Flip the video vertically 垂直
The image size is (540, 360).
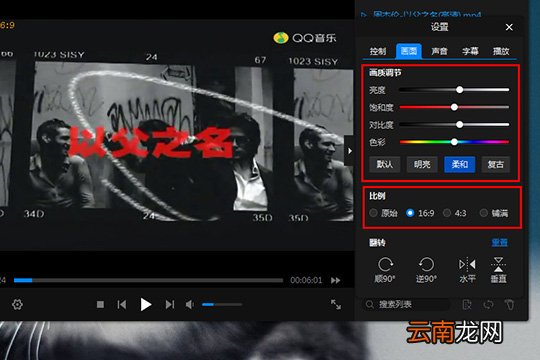498,270
